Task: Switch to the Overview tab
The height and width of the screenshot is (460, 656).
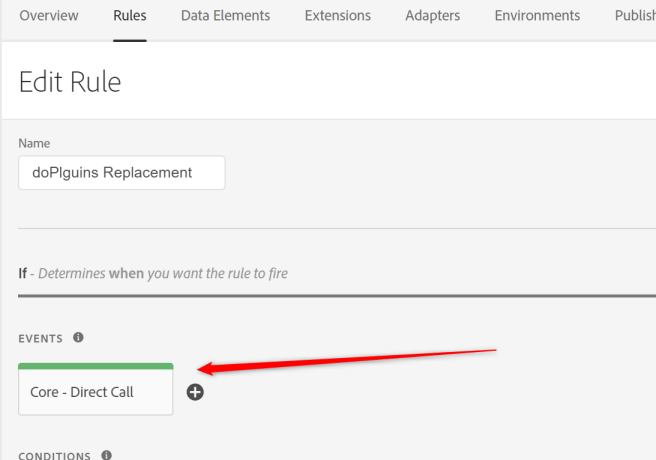Action: pos(50,16)
